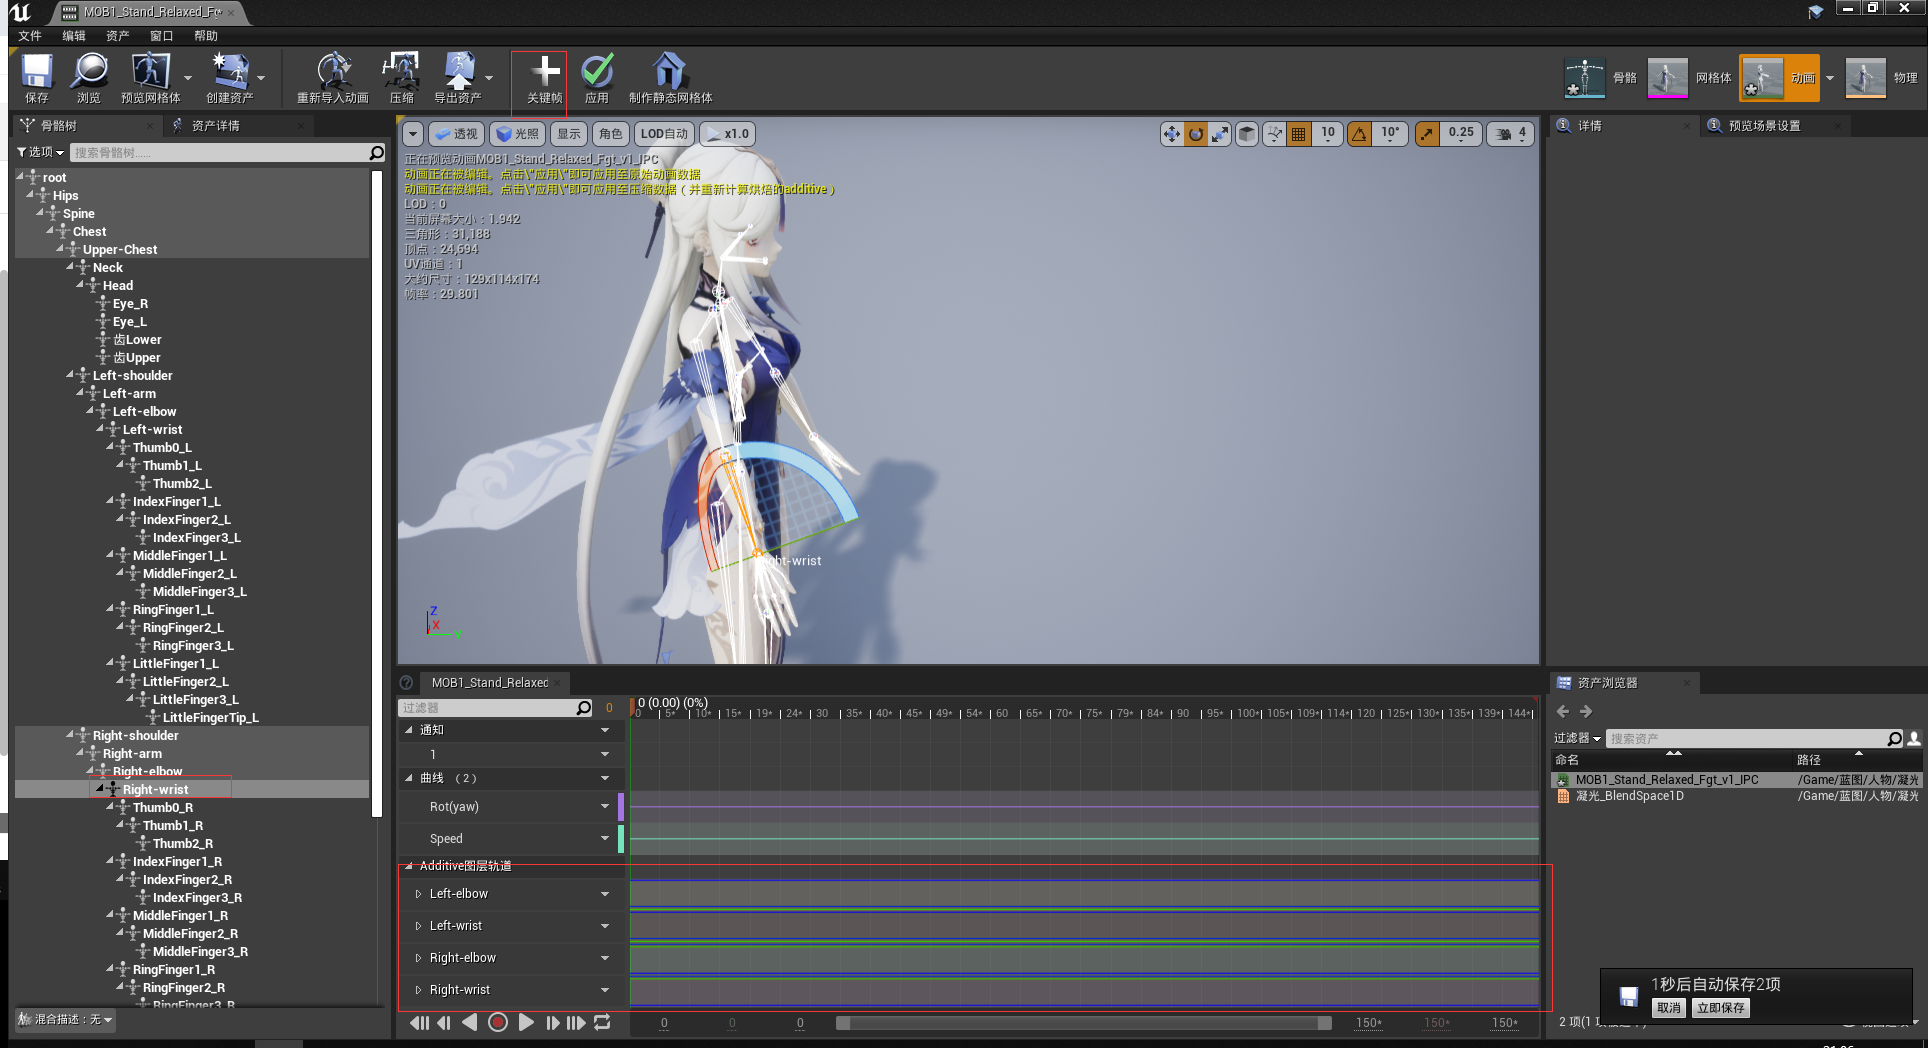Toggle the loop playback button
The height and width of the screenshot is (1048, 1928).
[x=602, y=1023]
